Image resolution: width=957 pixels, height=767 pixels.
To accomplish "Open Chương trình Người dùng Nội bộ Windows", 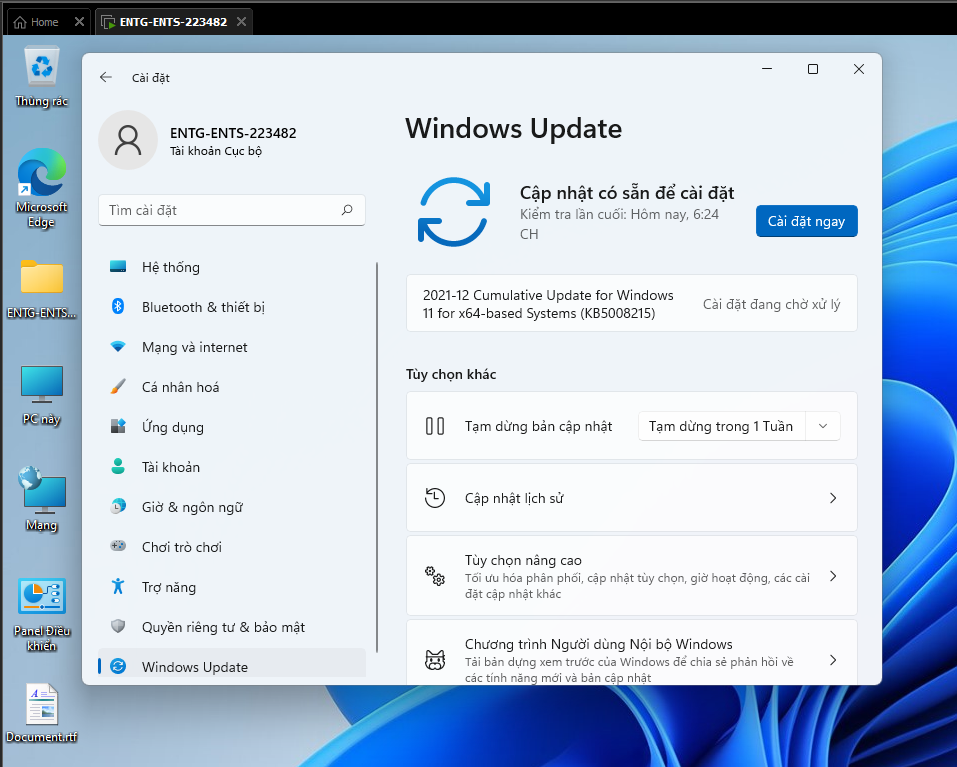I will (632, 652).
